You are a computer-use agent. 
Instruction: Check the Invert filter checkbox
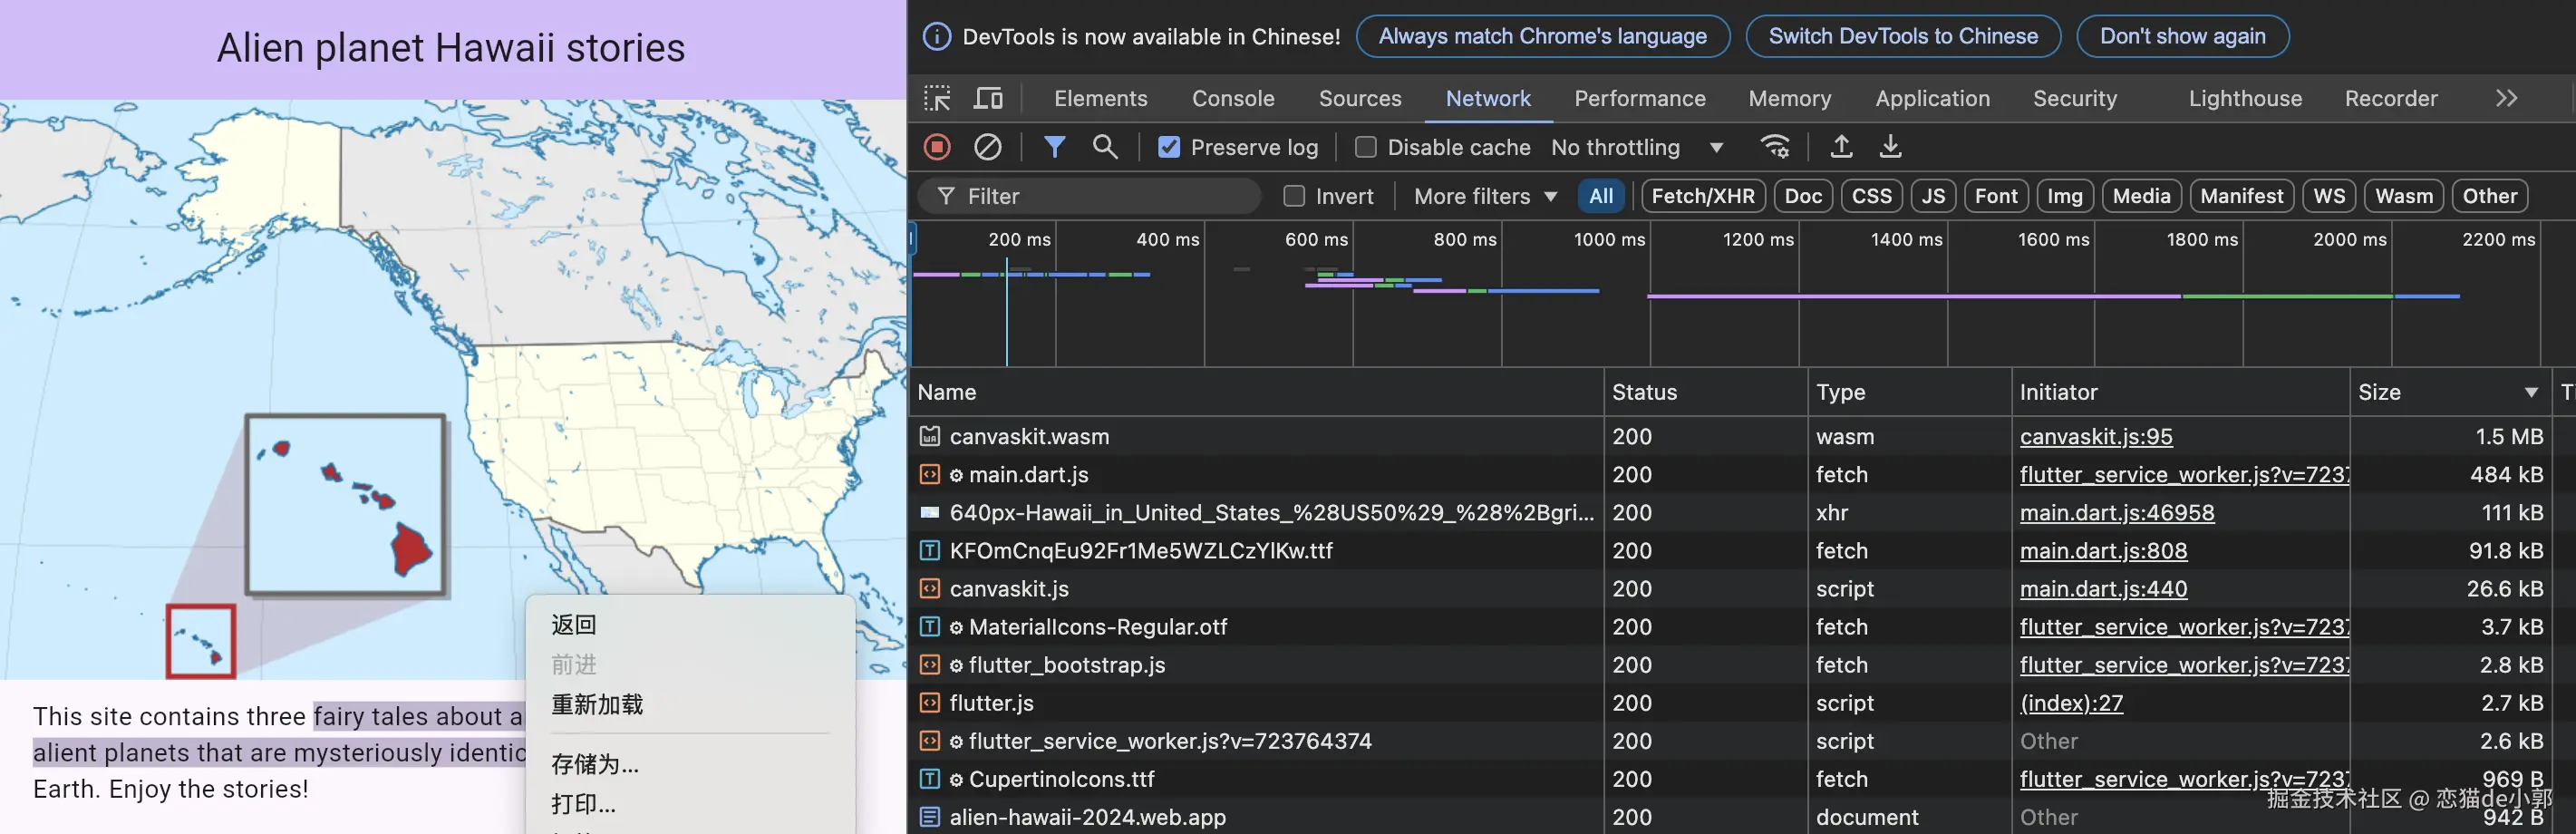tap(1294, 196)
